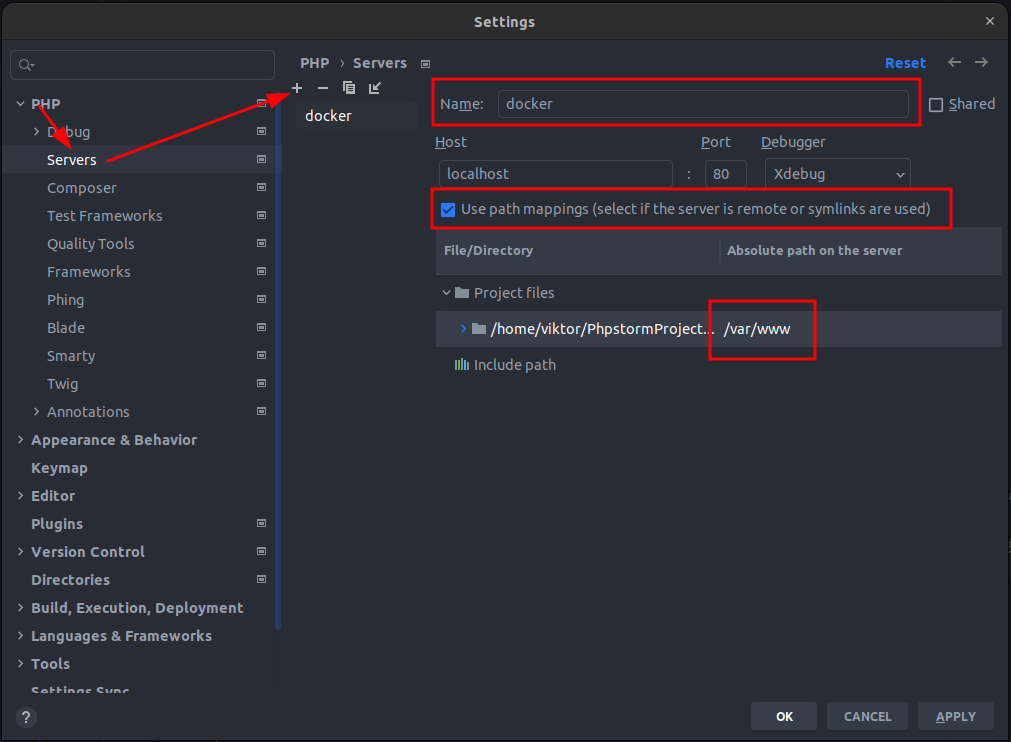Click project-level icon beside Frameworks
This screenshot has width=1011, height=742.
click(261, 271)
